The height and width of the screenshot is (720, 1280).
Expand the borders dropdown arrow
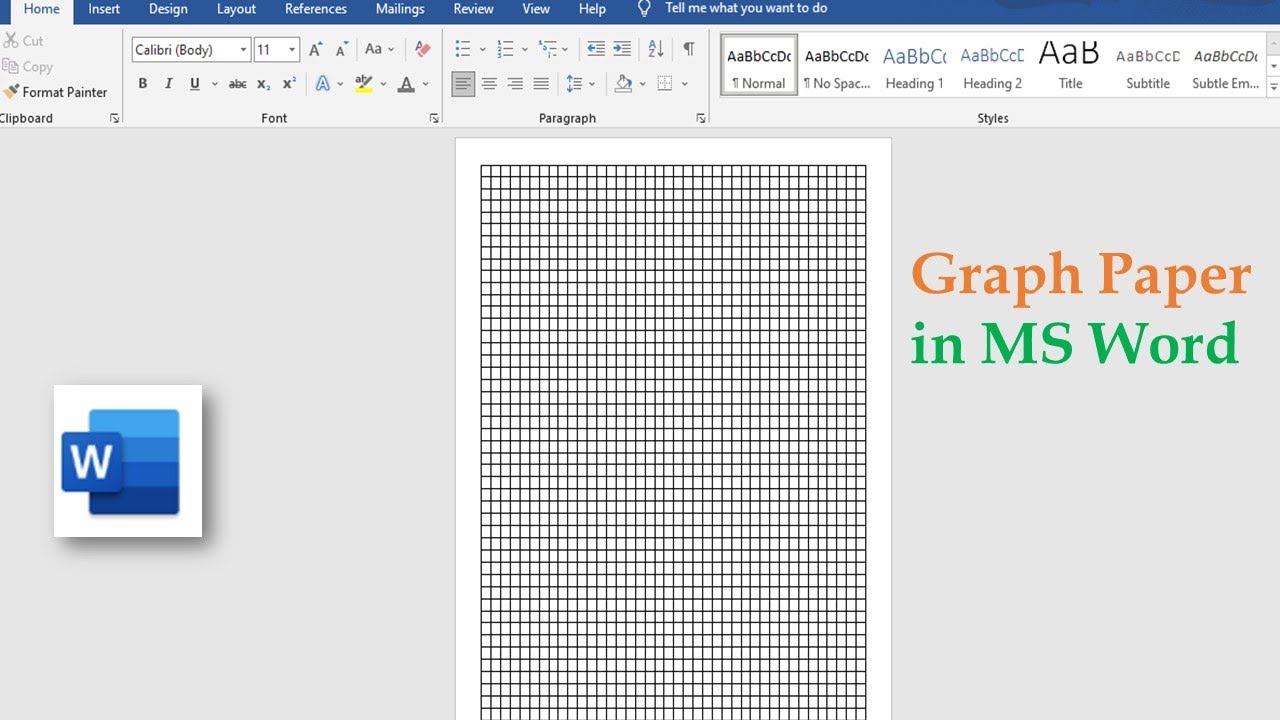pyautogui.click(x=684, y=84)
